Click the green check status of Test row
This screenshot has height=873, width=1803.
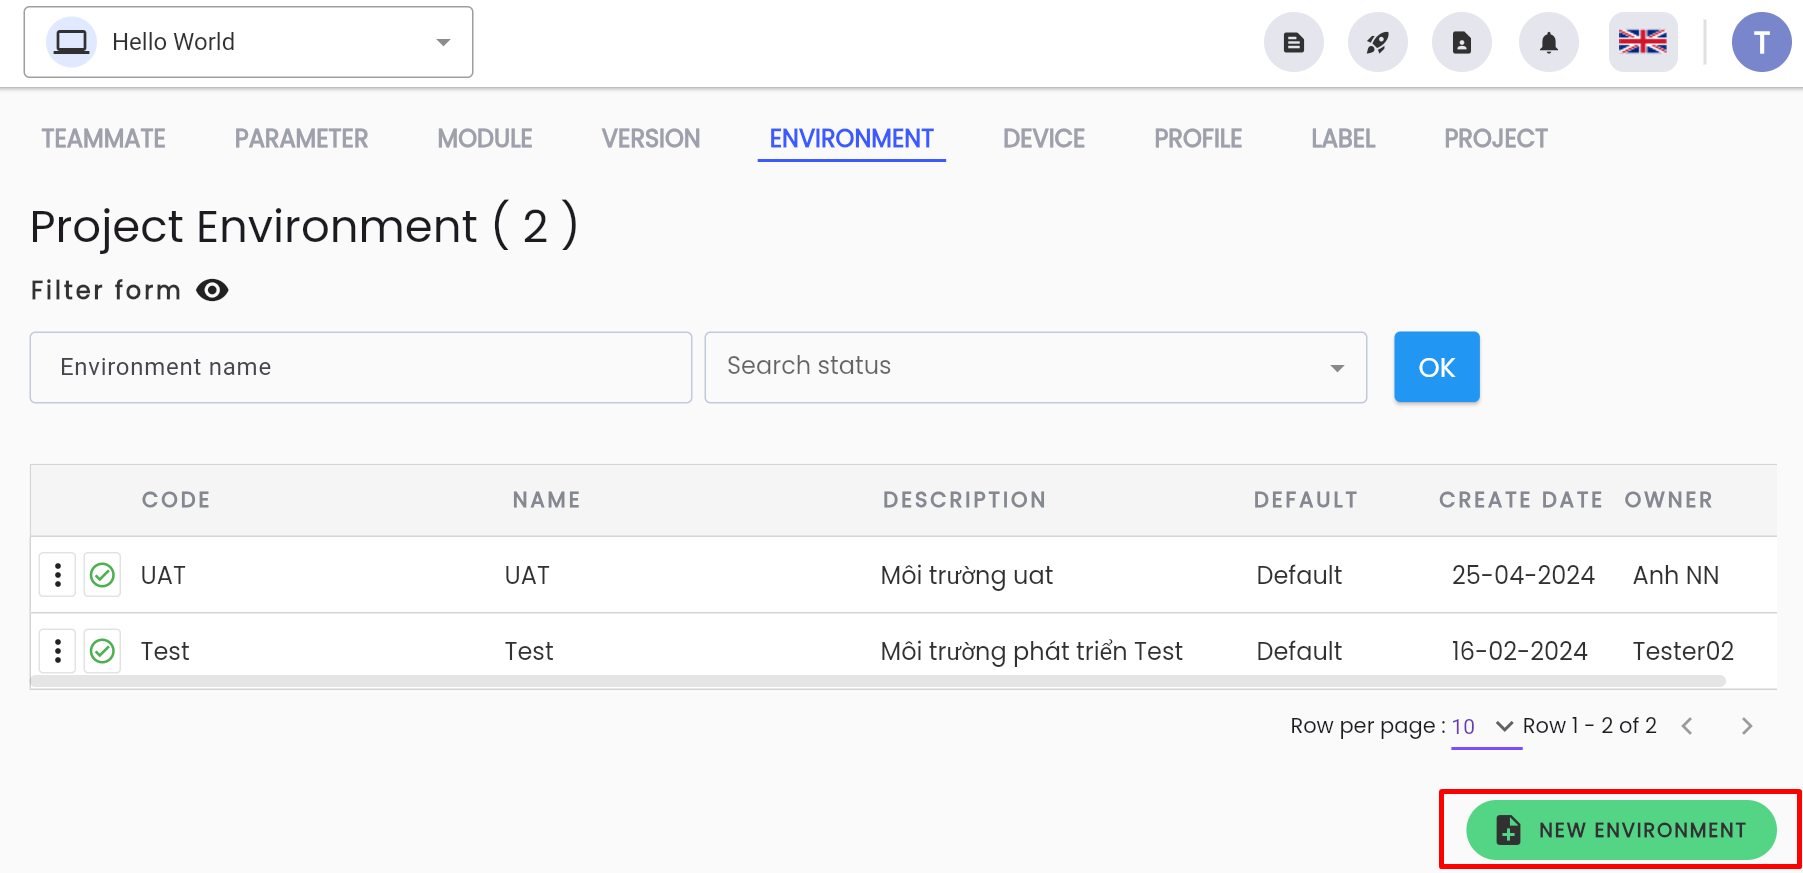coord(102,651)
